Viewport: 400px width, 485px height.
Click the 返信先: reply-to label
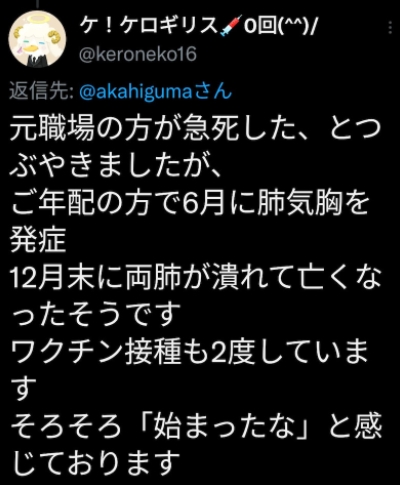point(42,91)
